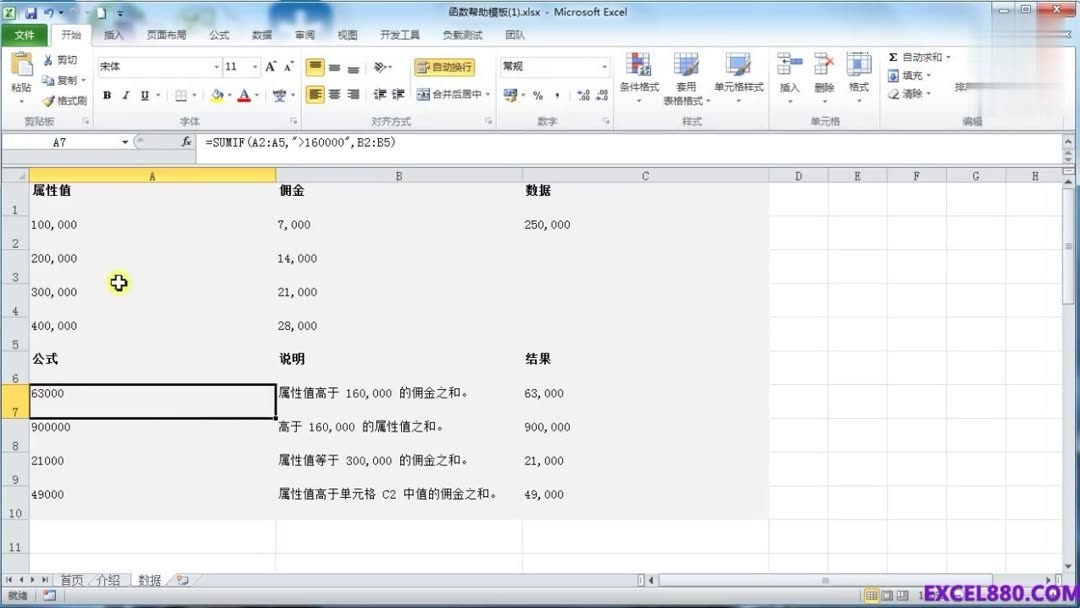Apply italic formatting to the selection

pyautogui.click(x=125, y=95)
